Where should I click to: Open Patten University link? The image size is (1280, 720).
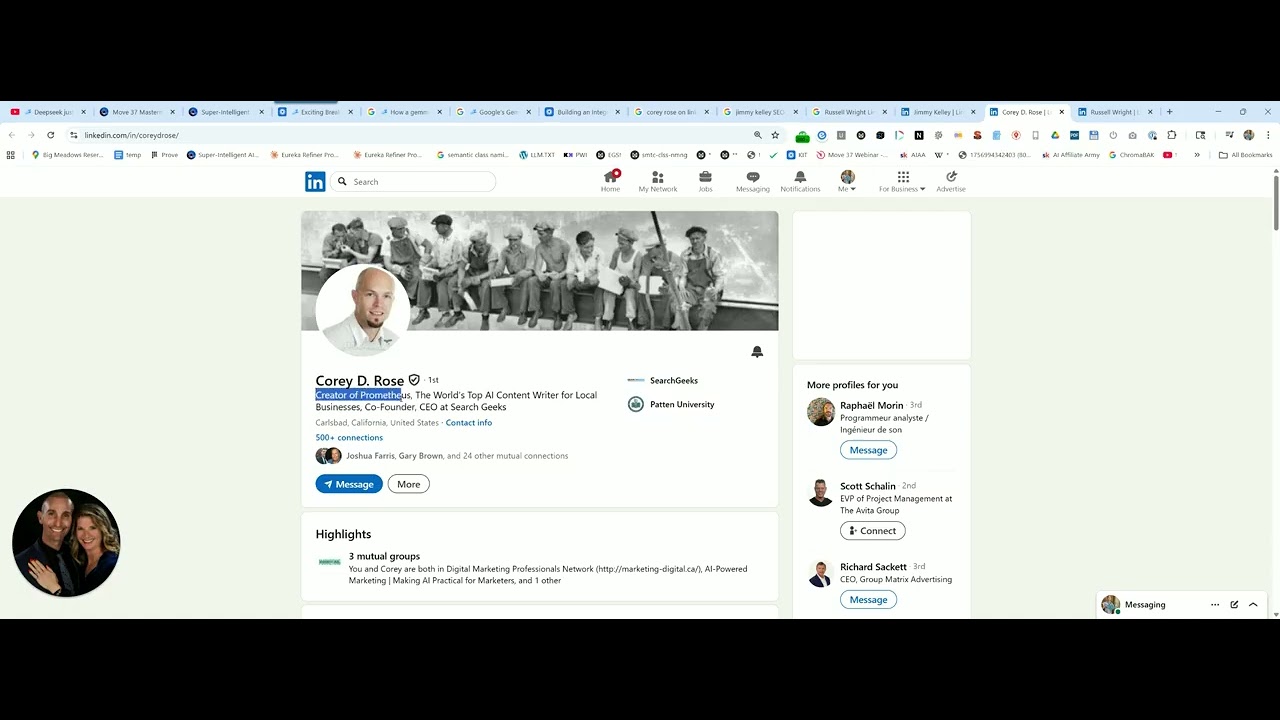[671, 404]
